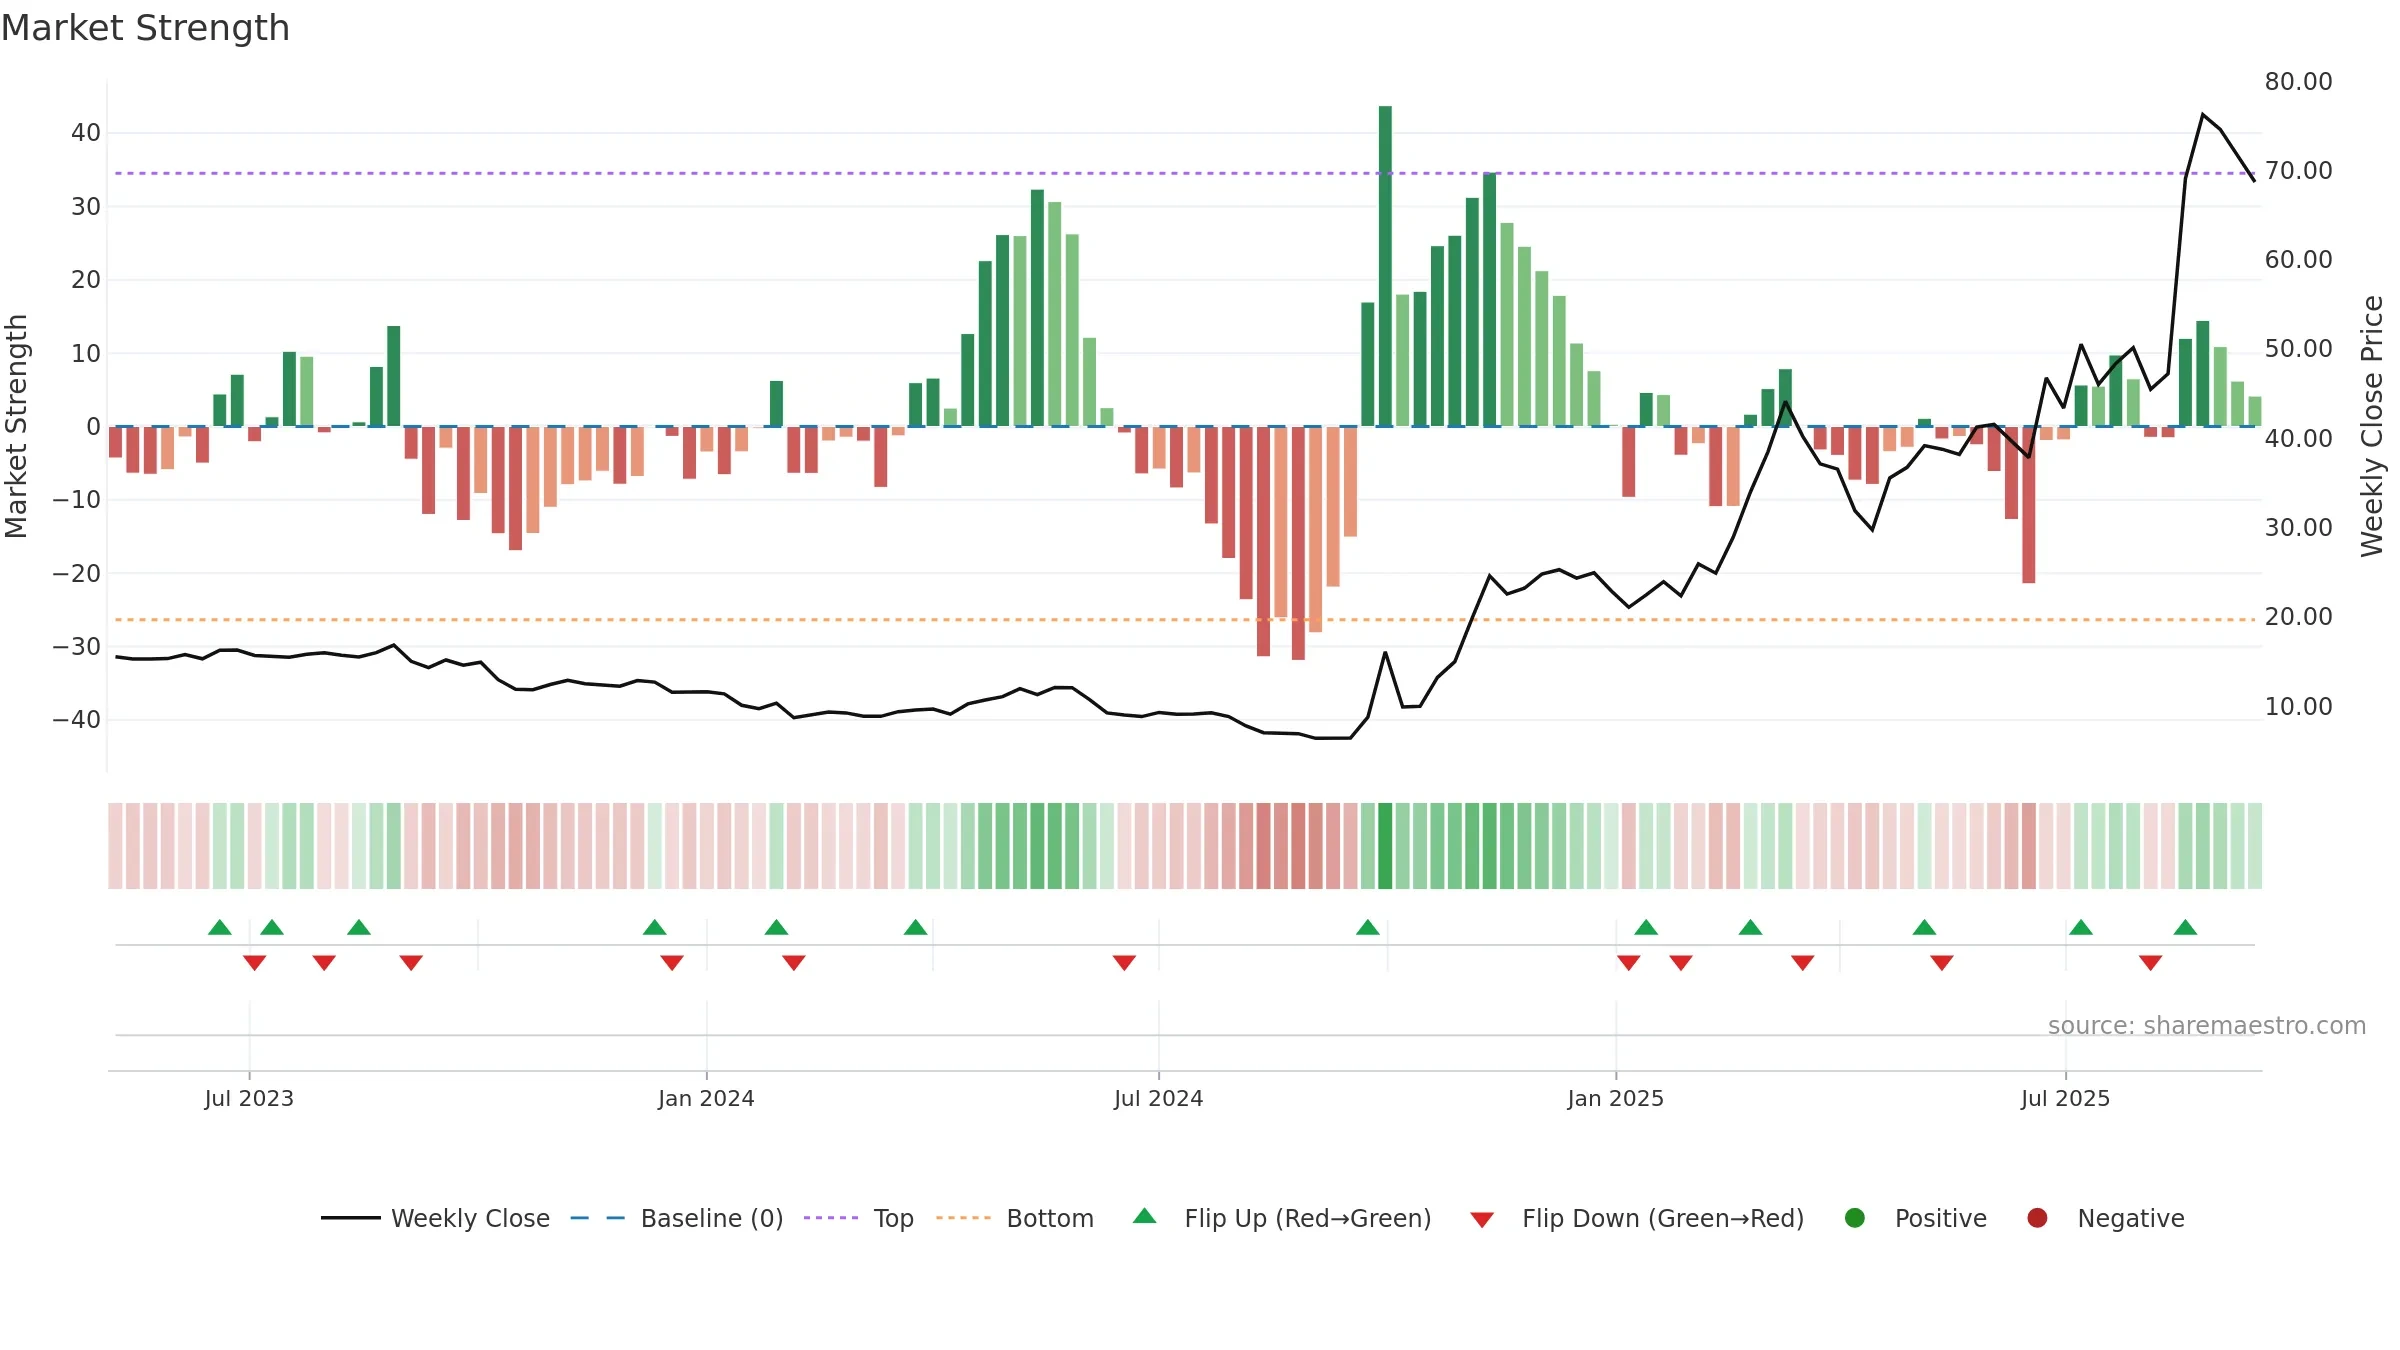The image size is (2400, 1350).
Task: Click the orange dotted Bottom threshold line
Action: coord(1185,620)
